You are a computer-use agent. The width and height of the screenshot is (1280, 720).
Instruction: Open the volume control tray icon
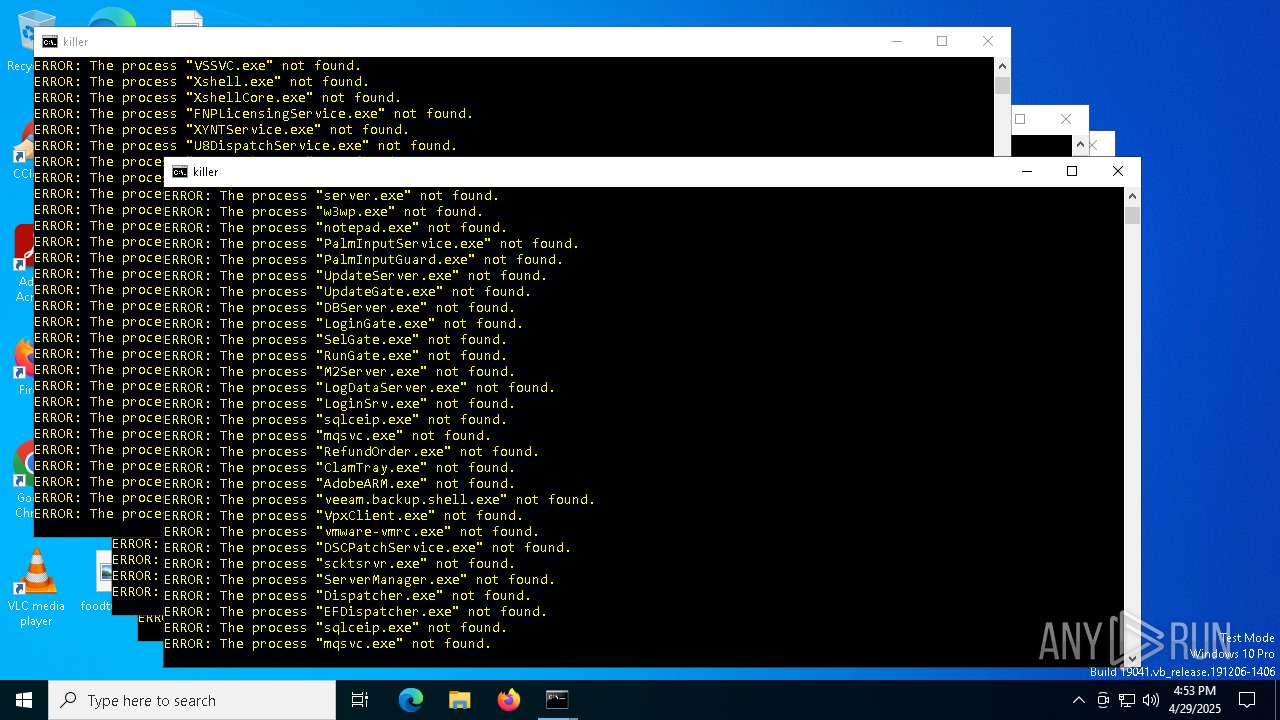(x=1151, y=700)
